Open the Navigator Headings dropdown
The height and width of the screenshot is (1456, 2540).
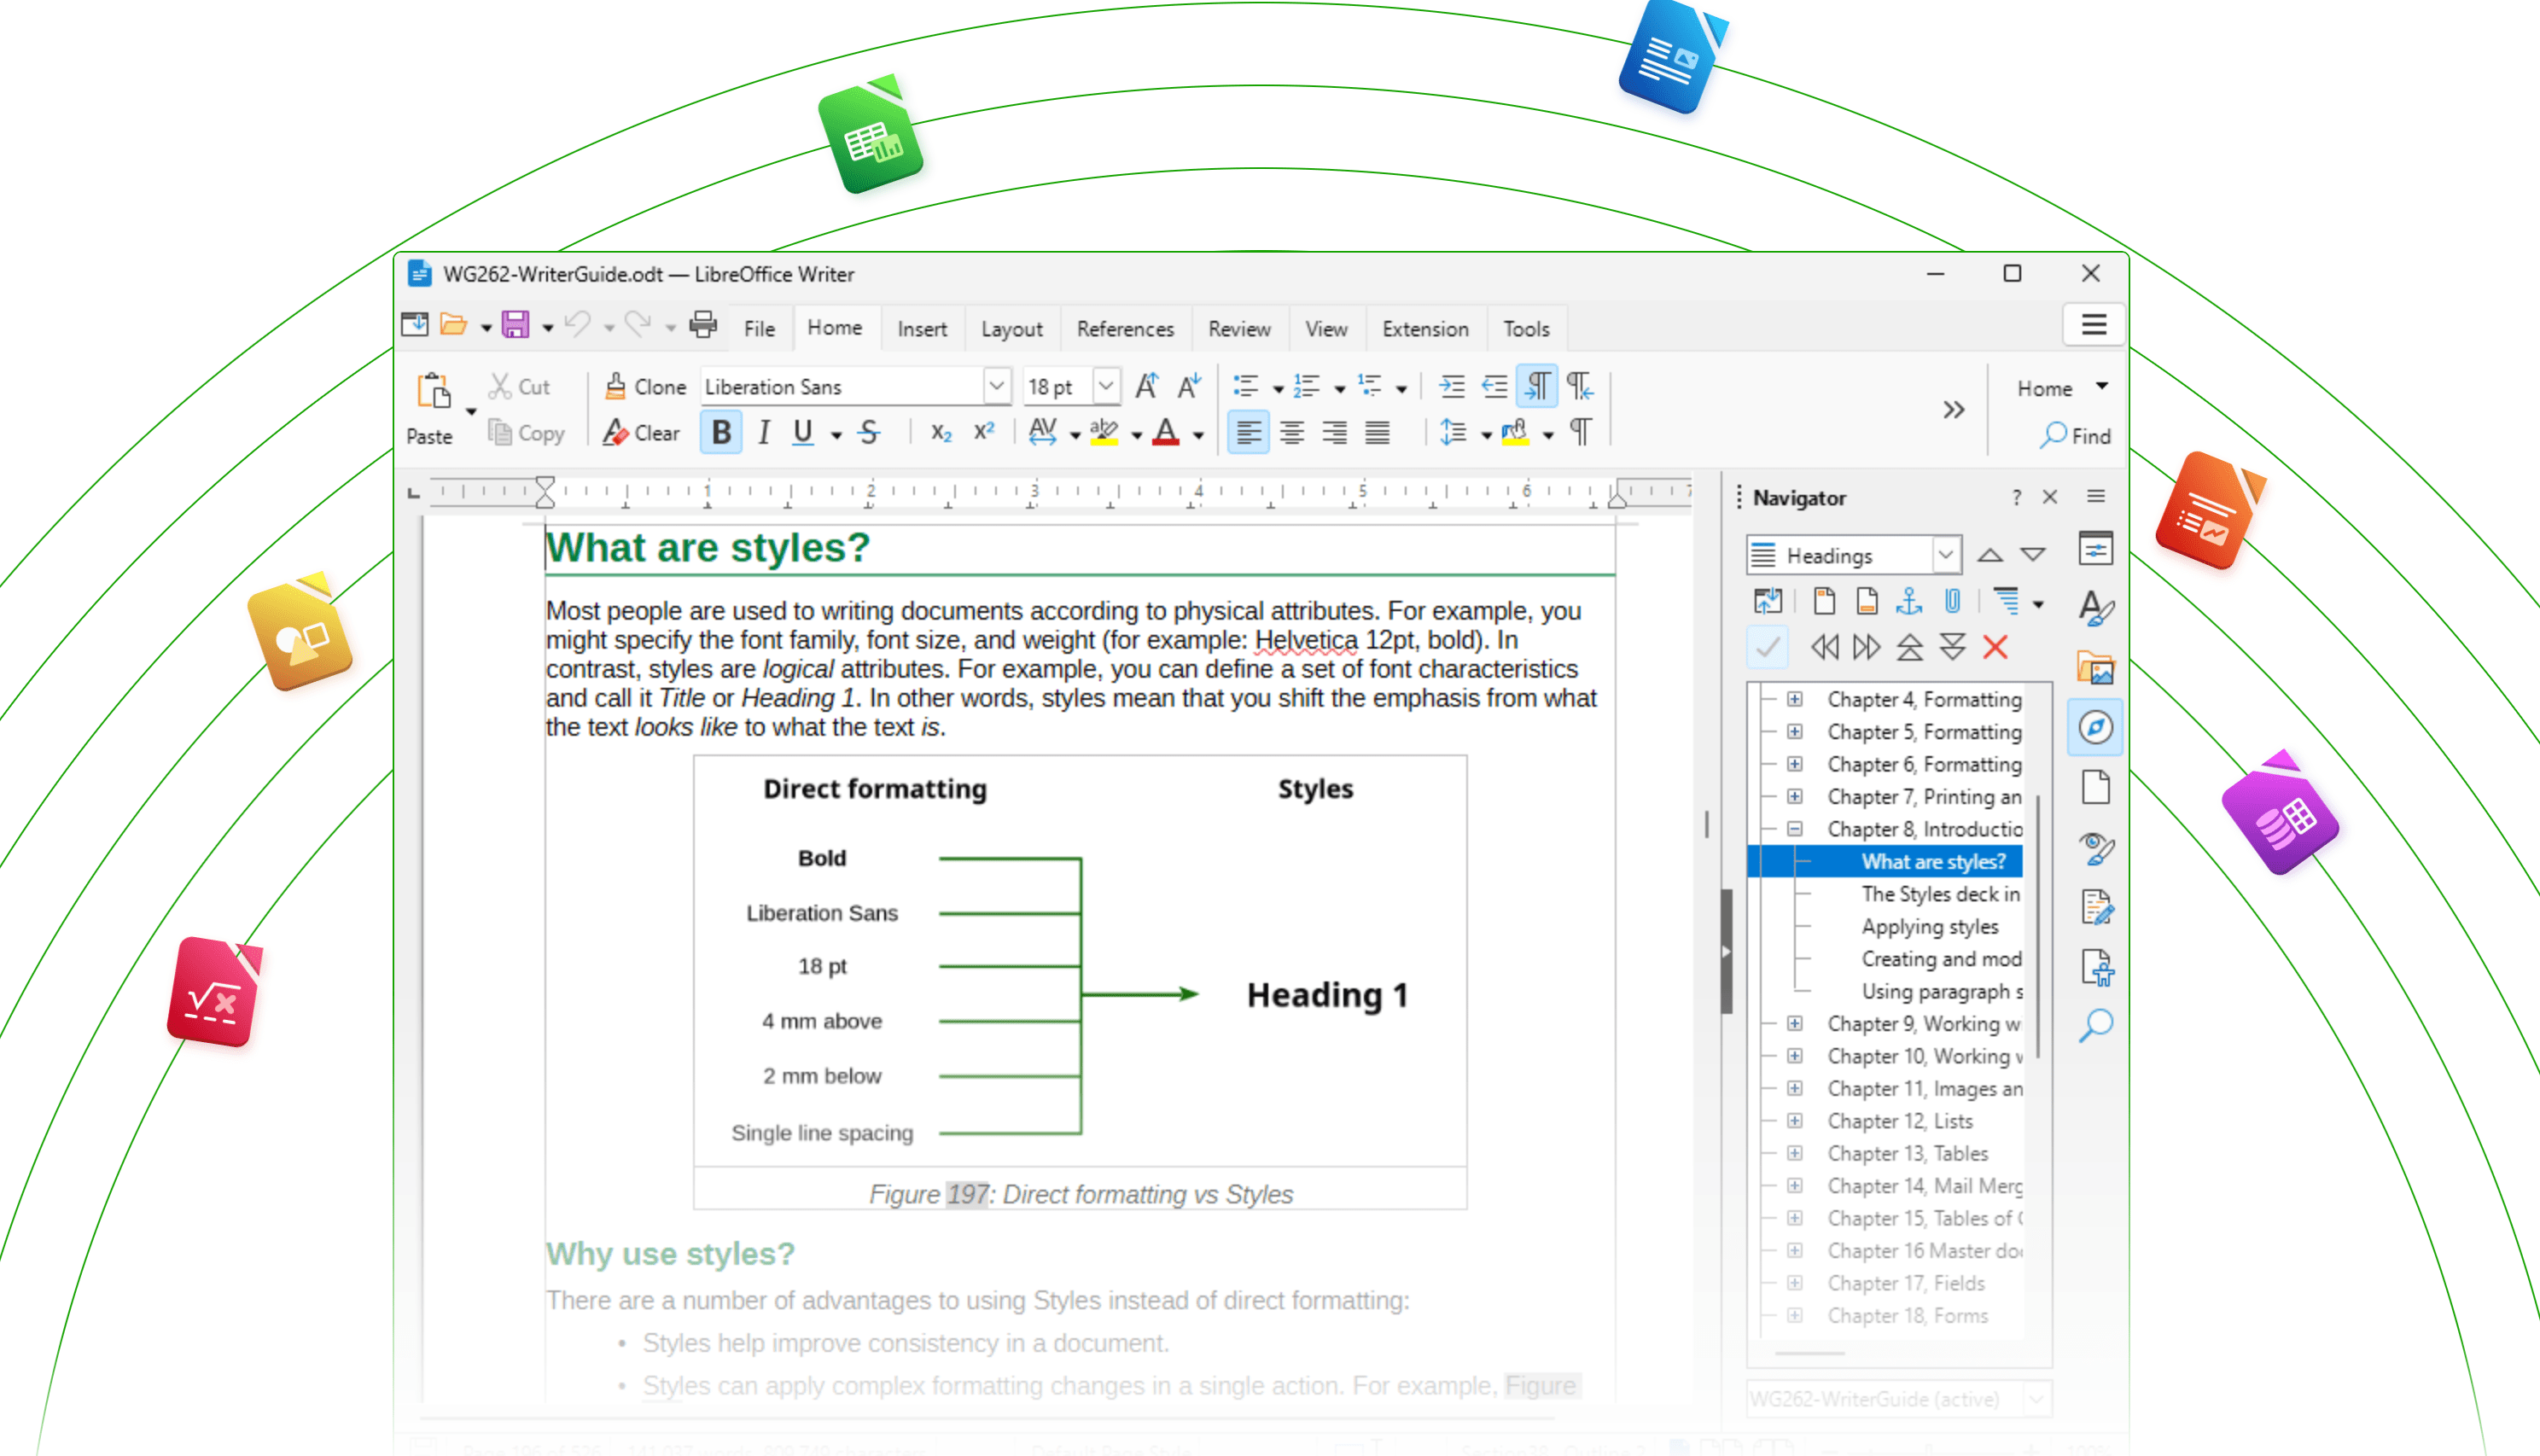(1944, 556)
